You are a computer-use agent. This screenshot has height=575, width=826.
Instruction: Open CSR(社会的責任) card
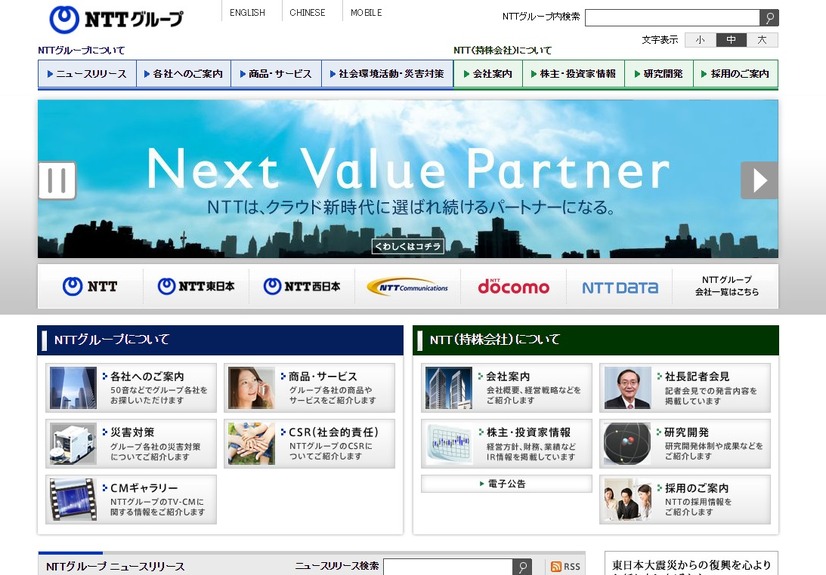309,444
